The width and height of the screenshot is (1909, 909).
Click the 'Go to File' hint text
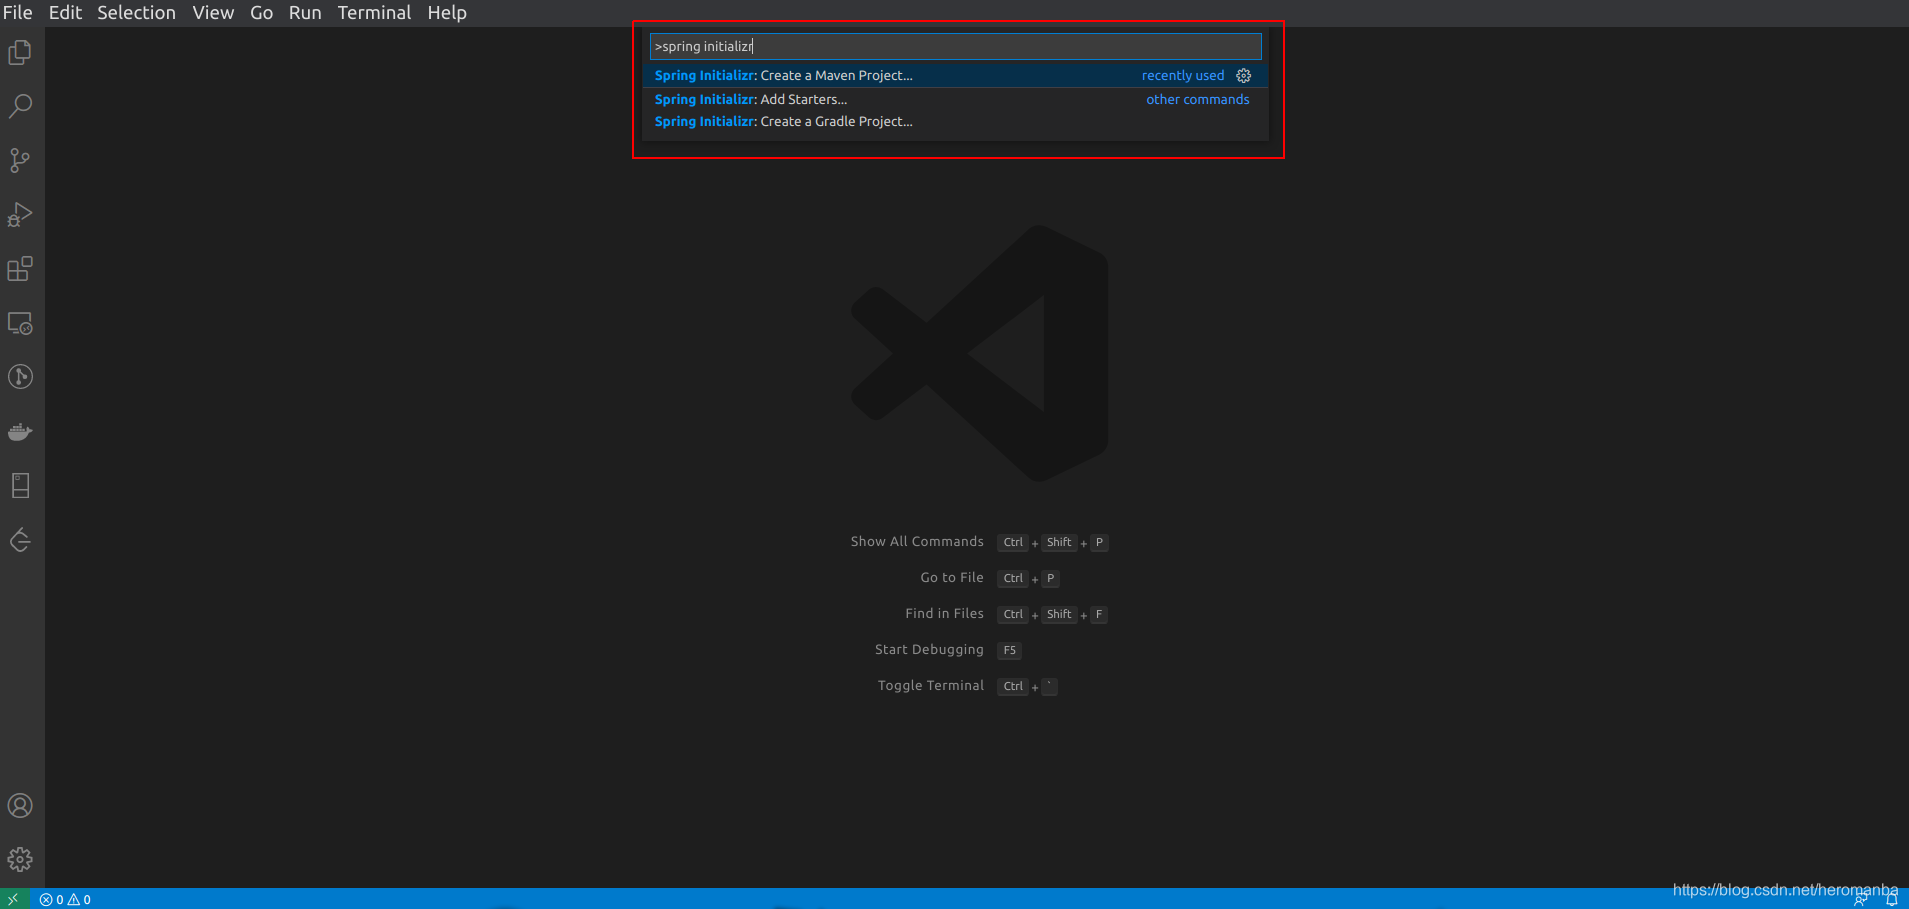pyautogui.click(x=952, y=578)
